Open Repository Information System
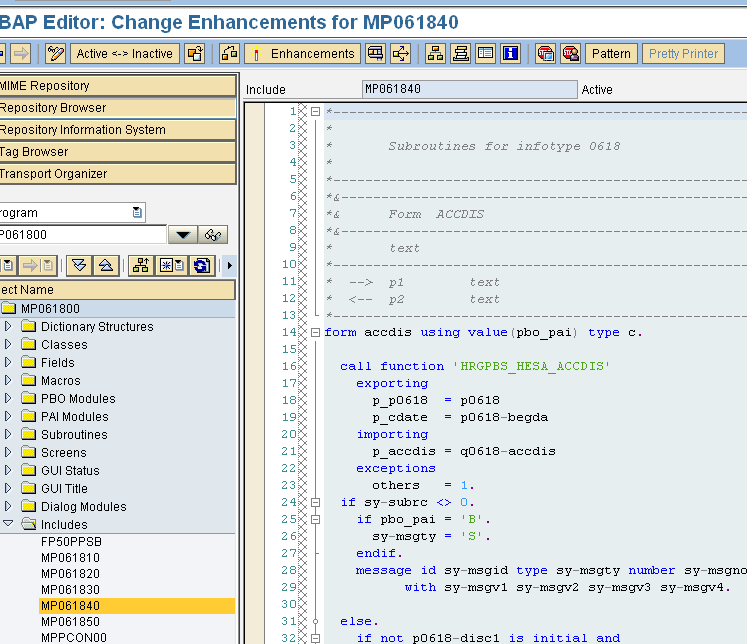This screenshot has width=747, height=644. coord(117,130)
